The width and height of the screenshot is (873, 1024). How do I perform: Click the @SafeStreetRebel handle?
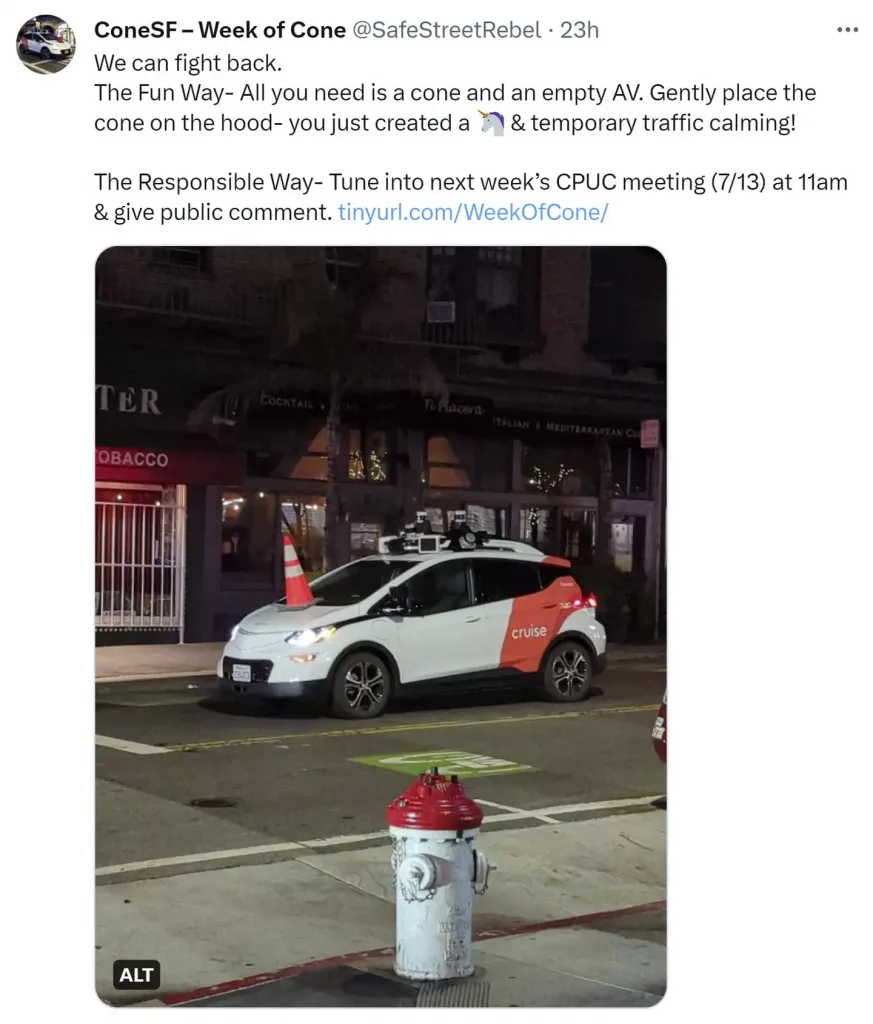pos(447,30)
